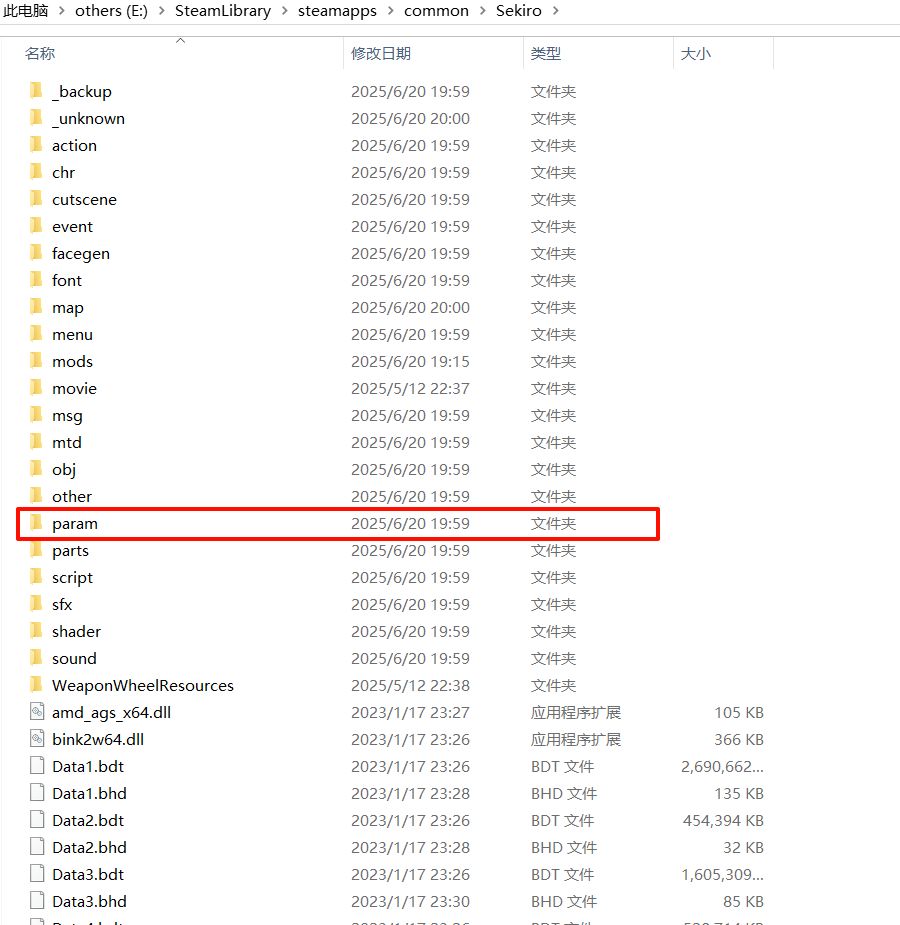Sort by 修改日期 column header

[381, 54]
